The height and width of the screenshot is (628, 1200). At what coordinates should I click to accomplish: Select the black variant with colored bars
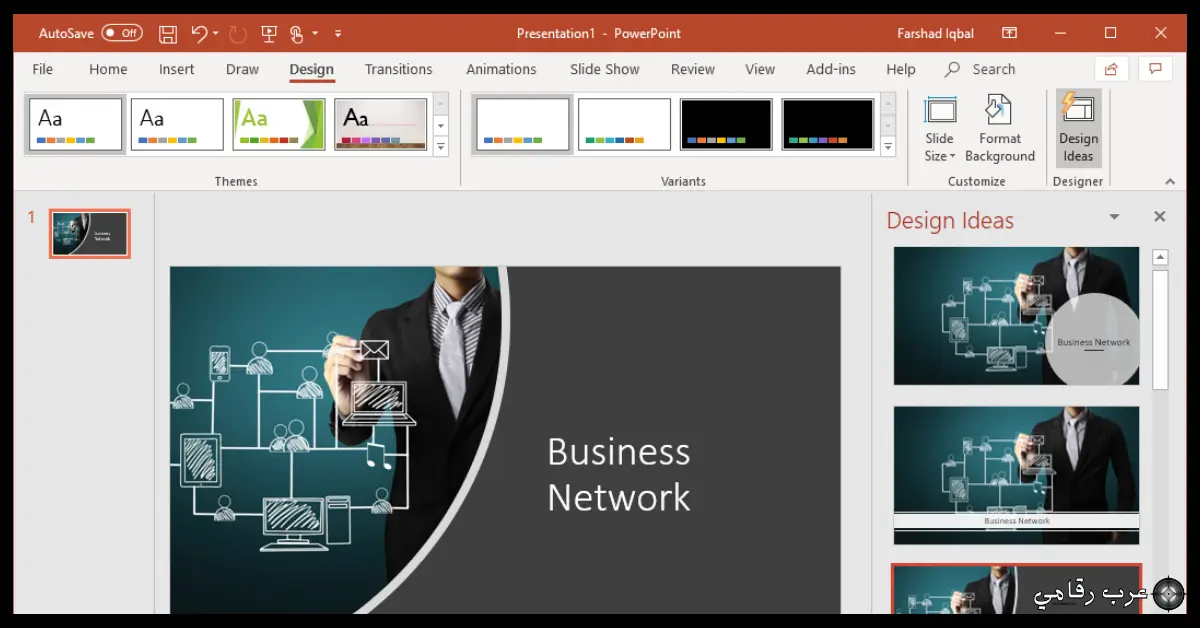[726, 124]
